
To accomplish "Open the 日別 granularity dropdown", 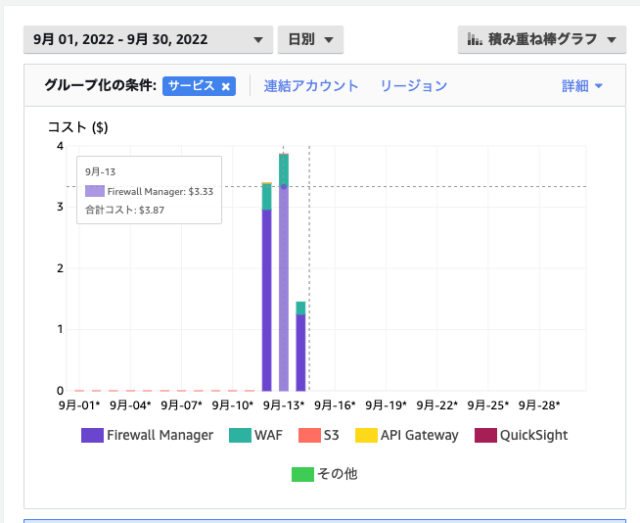I will pos(311,40).
